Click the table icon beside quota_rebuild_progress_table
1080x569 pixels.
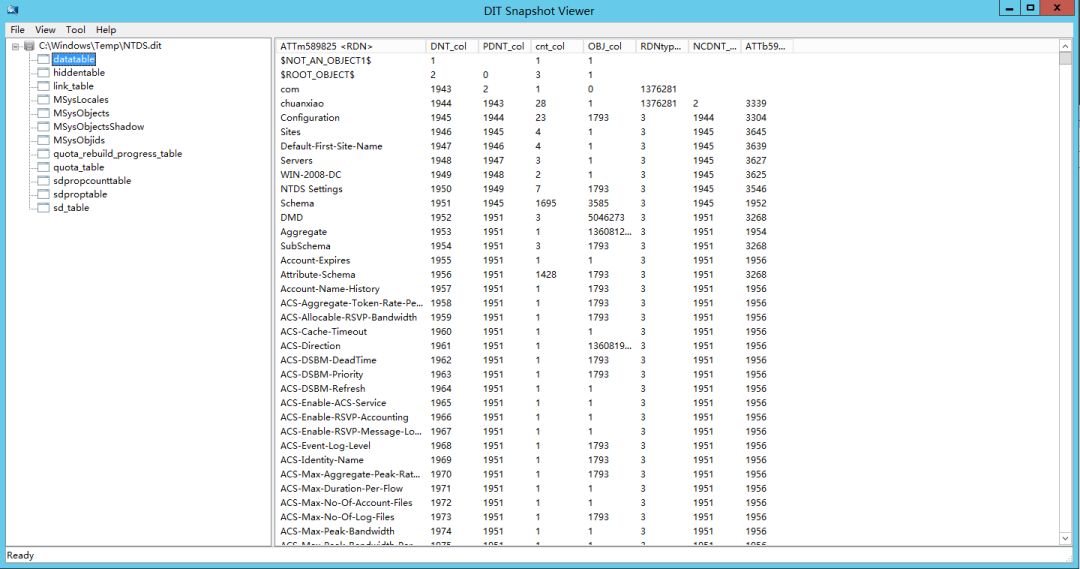(43, 154)
